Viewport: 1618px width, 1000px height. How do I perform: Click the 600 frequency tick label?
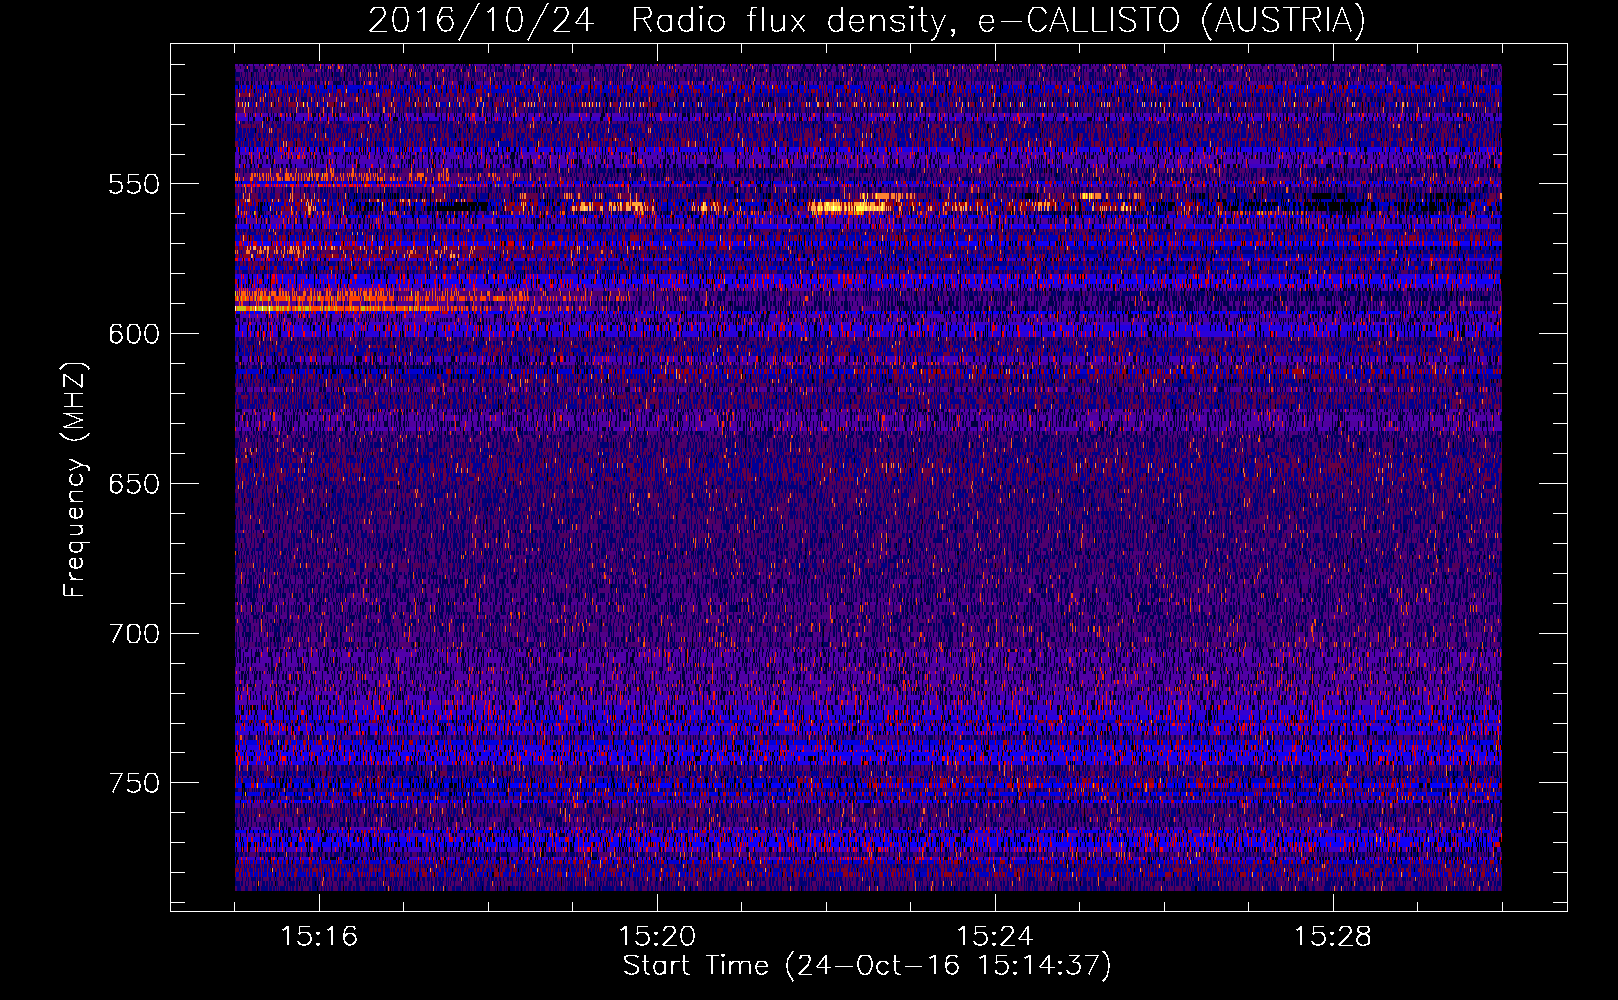134,335
